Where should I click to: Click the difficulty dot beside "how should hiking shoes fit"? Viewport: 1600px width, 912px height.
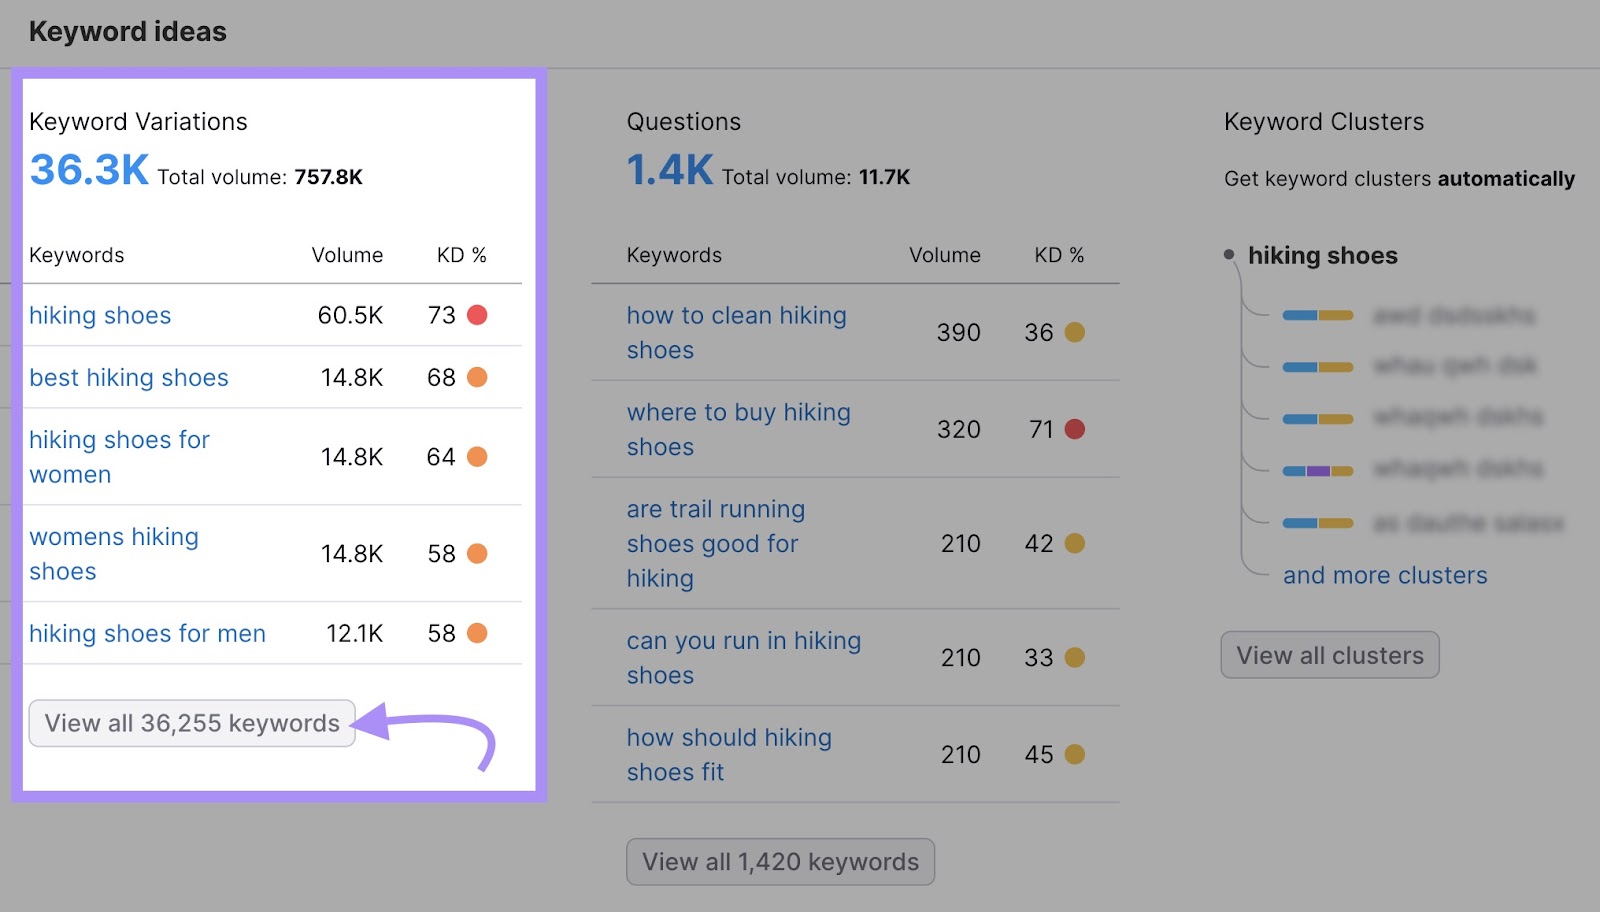point(1074,754)
